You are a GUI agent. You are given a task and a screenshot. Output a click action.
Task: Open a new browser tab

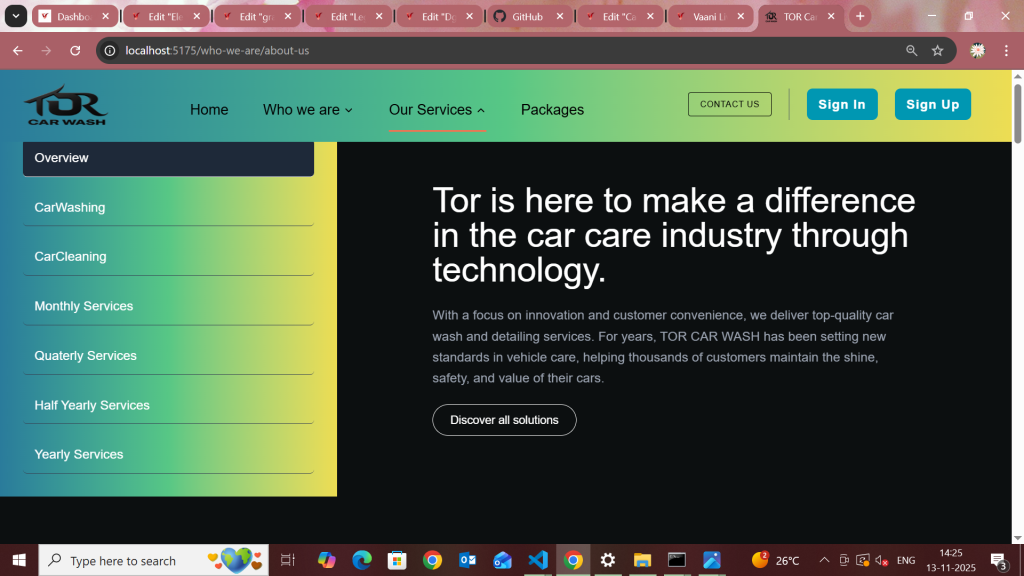(860, 17)
